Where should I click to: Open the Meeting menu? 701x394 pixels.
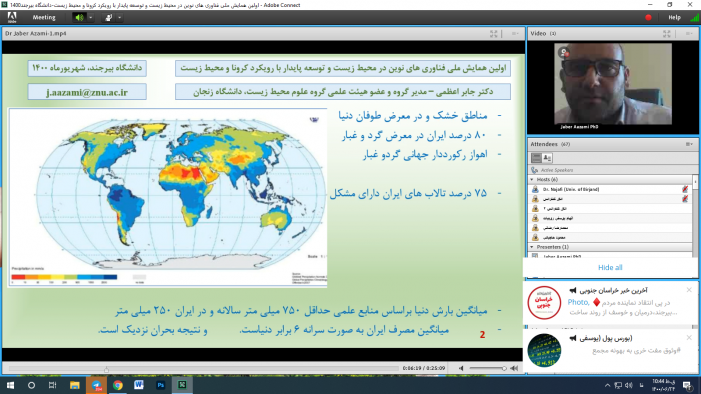pyautogui.click(x=44, y=17)
